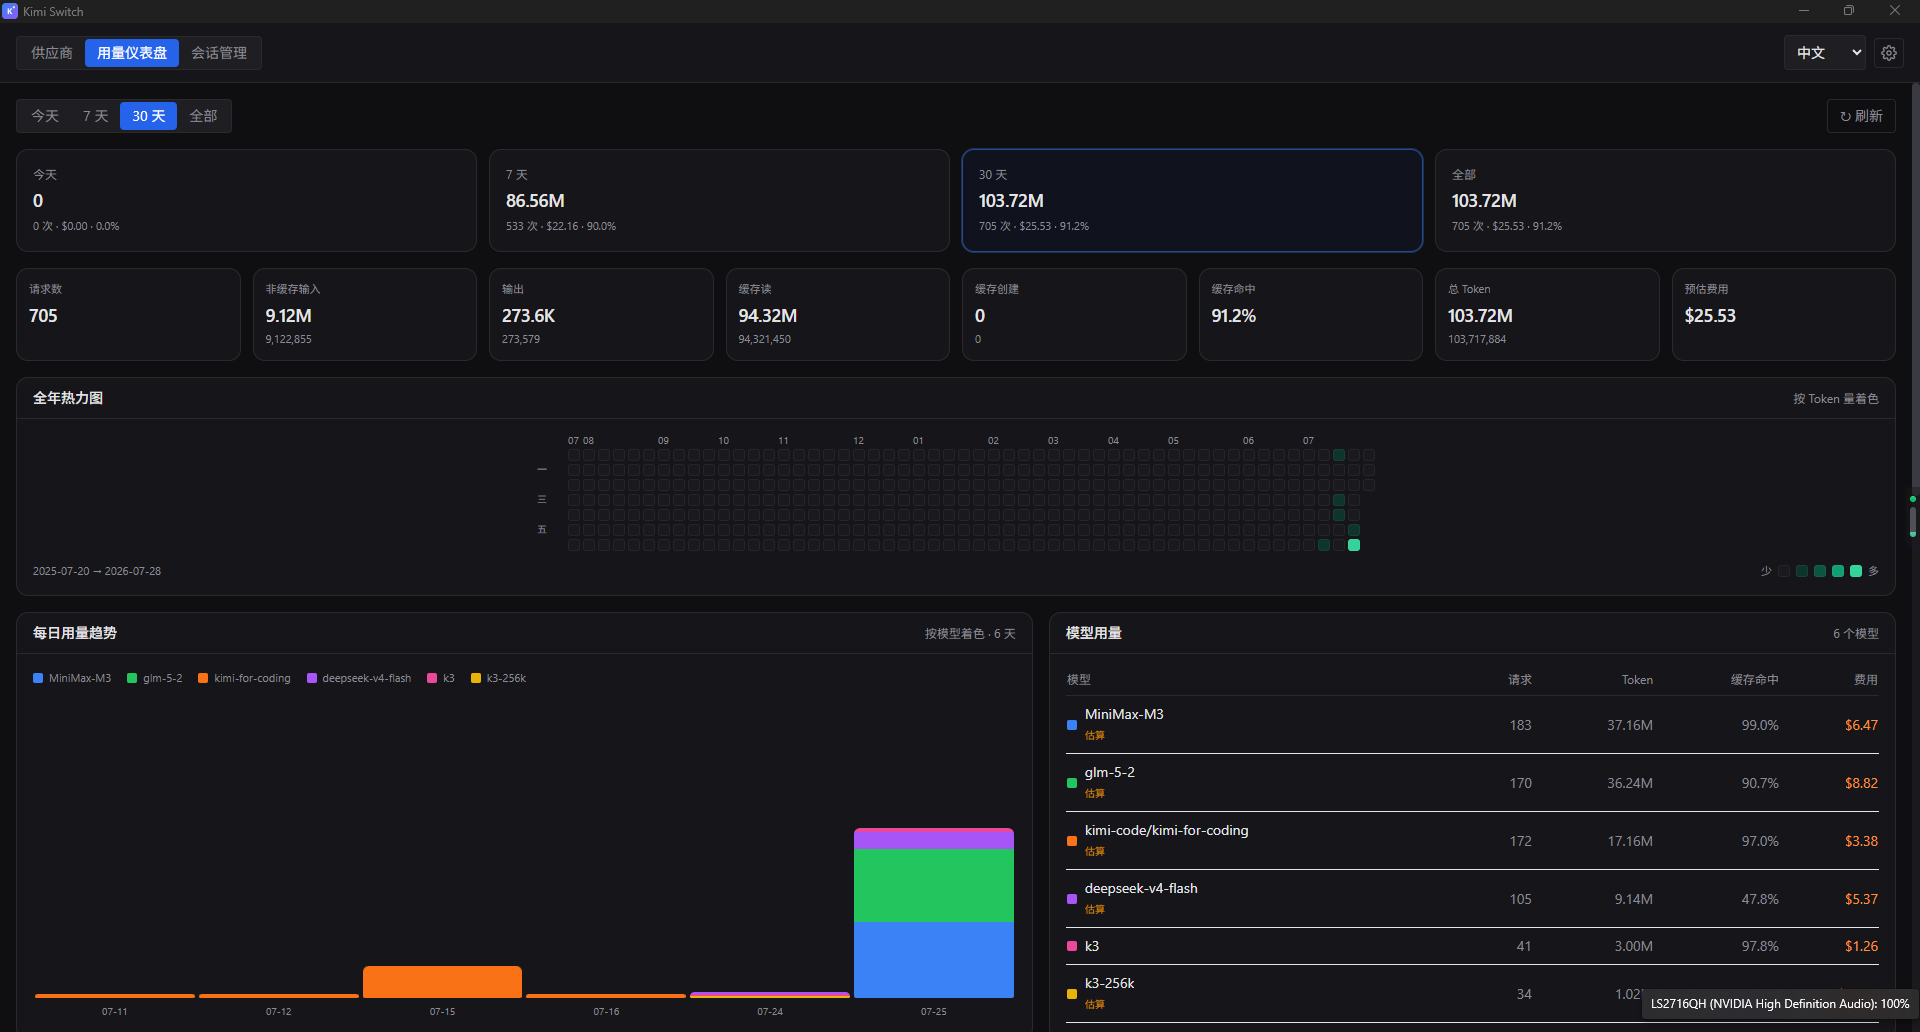Click the blue MiniMax-M3 segment of 07-25 bar
The height and width of the screenshot is (1032, 1920).
(x=934, y=959)
